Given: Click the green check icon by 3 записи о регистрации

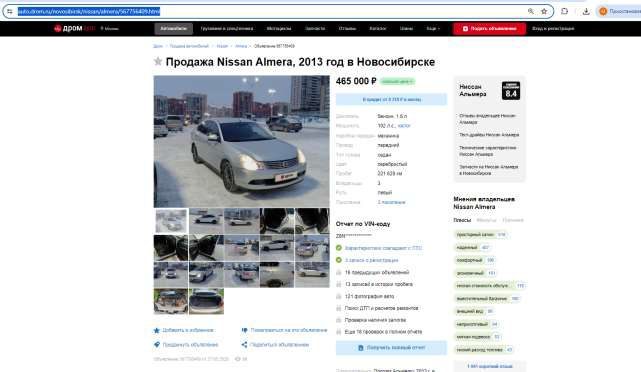Looking at the screenshot, I should pyautogui.click(x=339, y=260).
